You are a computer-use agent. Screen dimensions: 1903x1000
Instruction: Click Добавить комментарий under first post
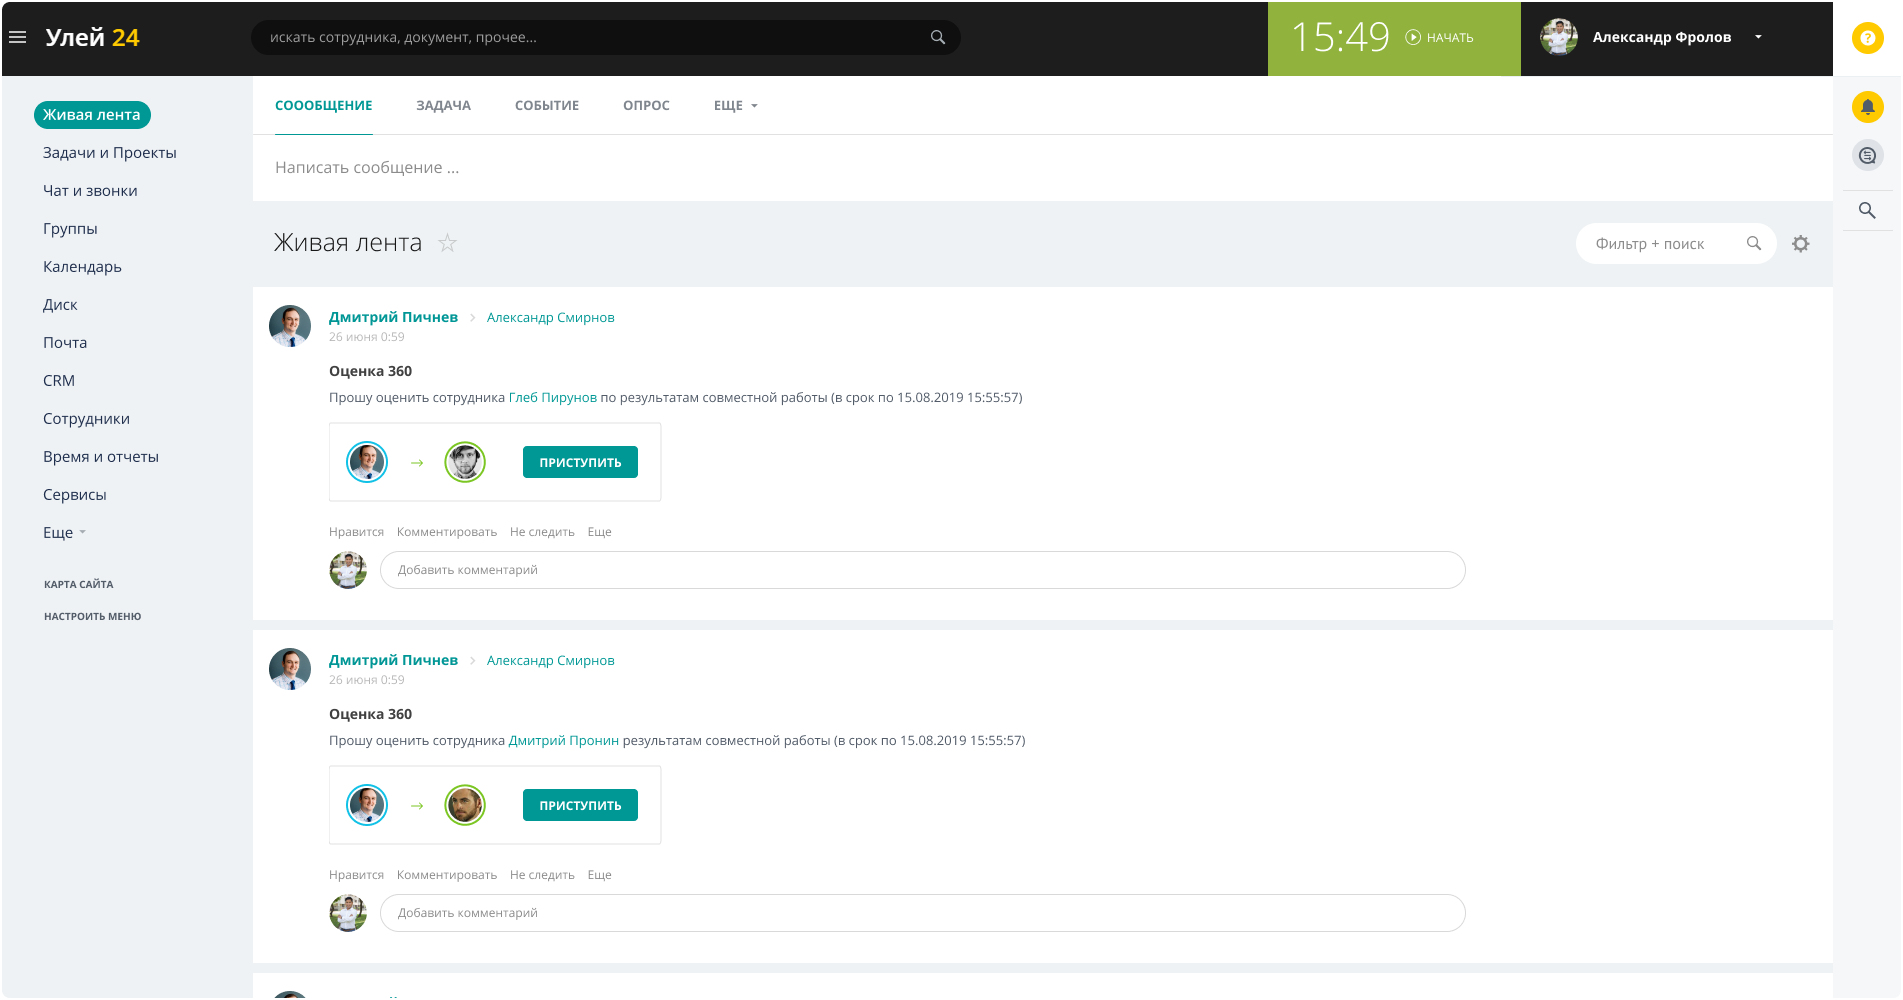922,570
